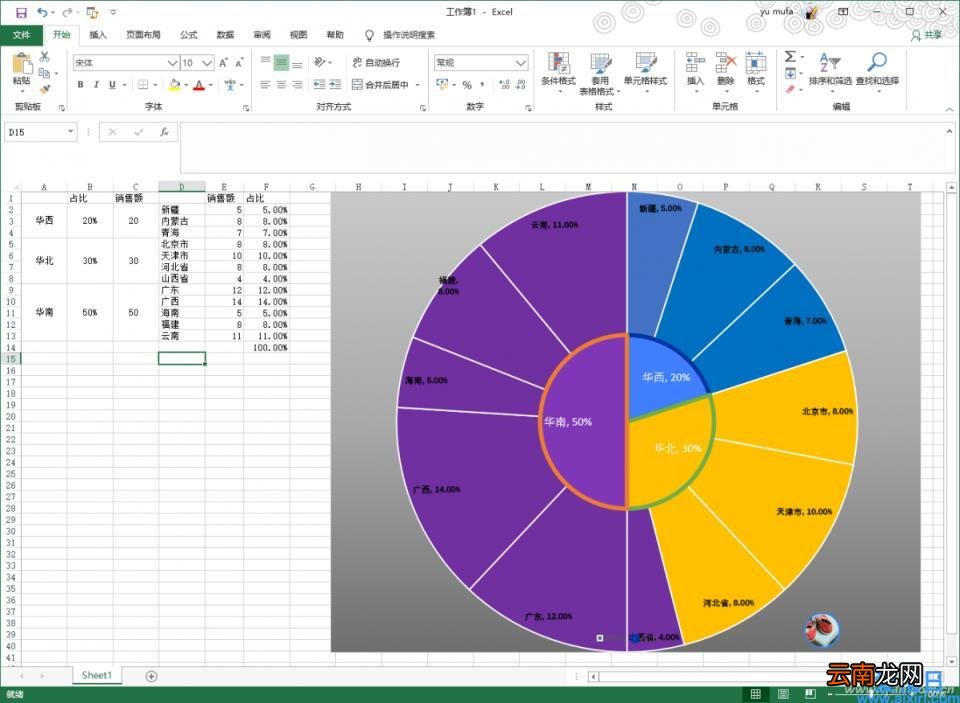Screen dimensions: 960x703
Task: Click Decrease Decimal icon
Action: (x=520, y=85)
